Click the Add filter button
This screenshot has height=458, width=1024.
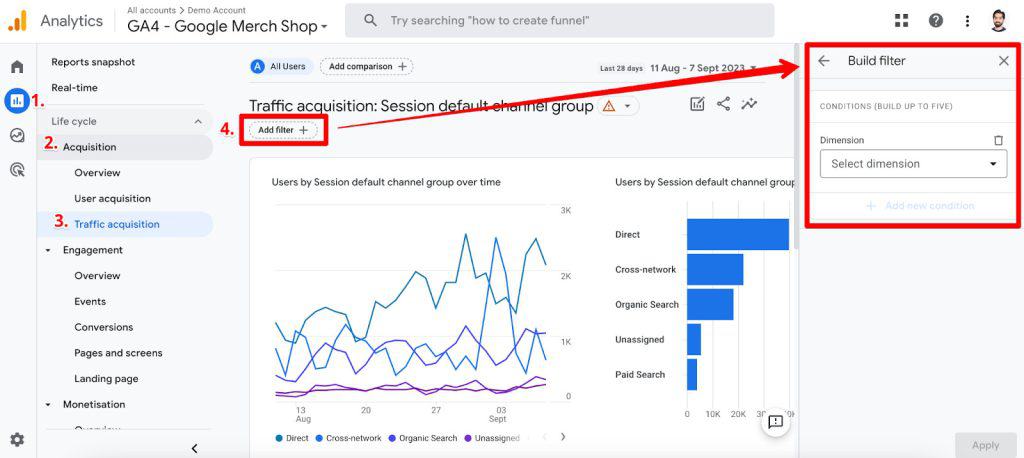283,130
